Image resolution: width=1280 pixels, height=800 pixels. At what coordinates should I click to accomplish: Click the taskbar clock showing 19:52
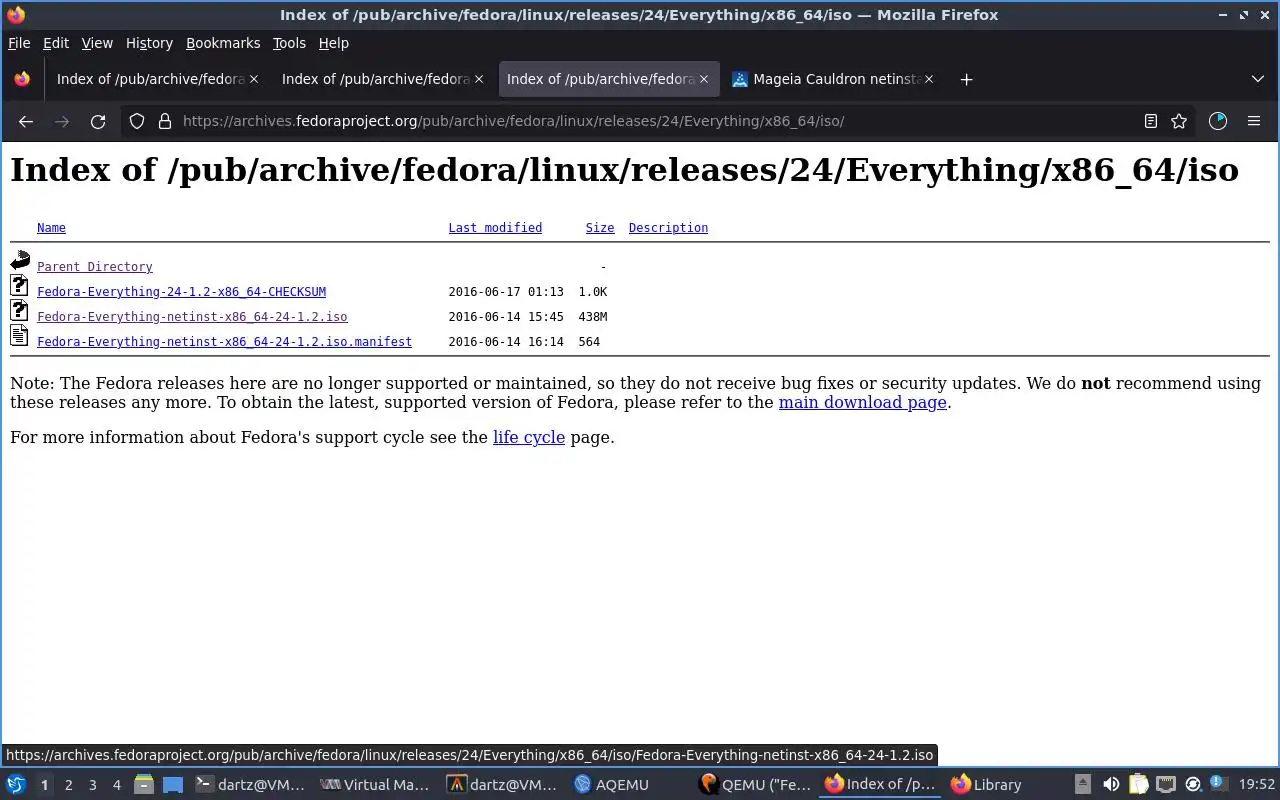(x=1257, y=785)
